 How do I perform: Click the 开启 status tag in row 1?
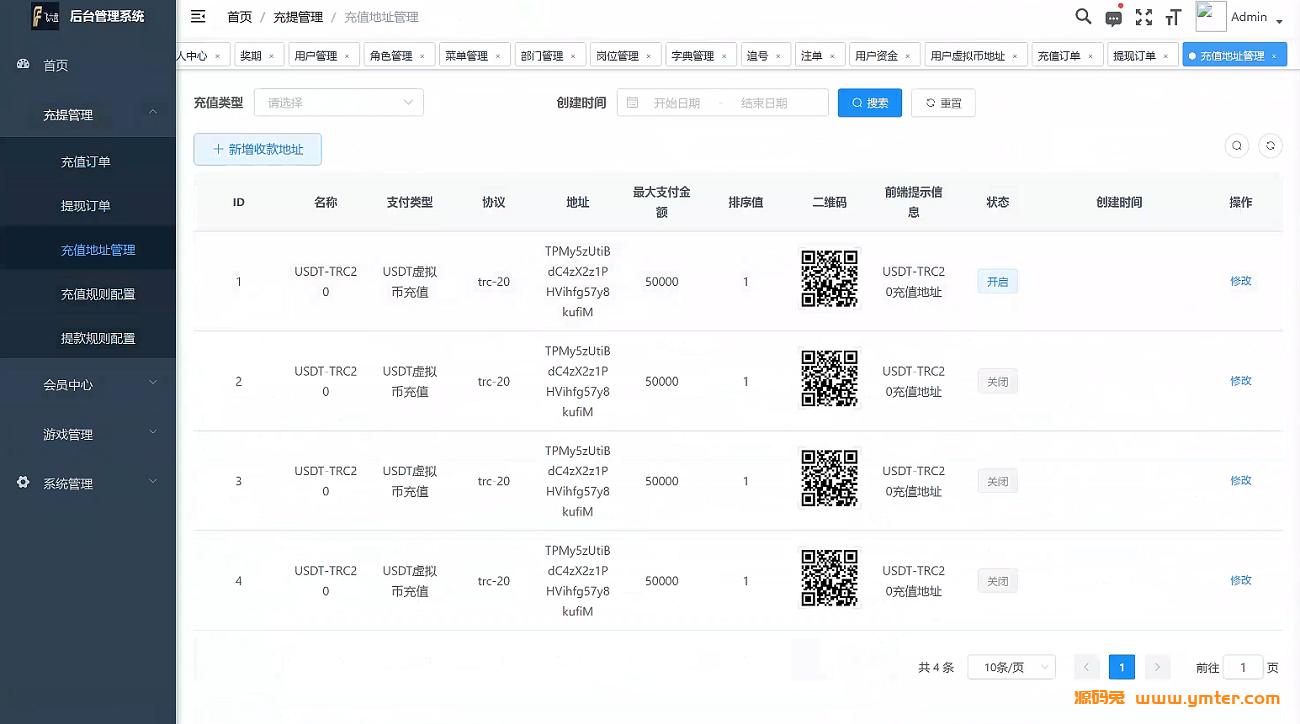point(998,282)
